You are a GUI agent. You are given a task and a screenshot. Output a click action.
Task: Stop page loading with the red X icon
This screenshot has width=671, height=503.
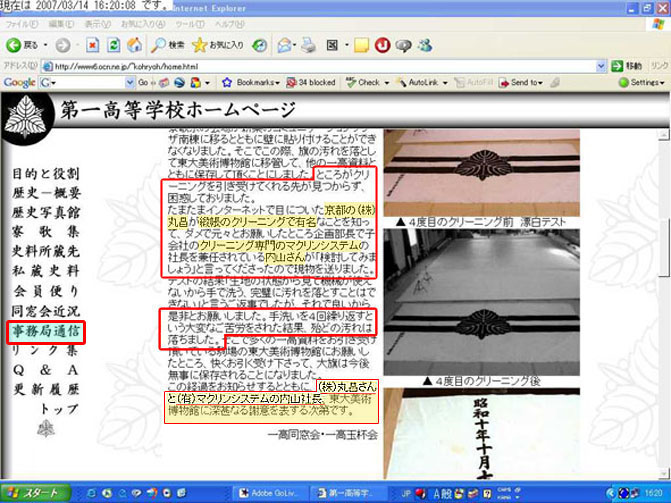click(x=92, y=45)
